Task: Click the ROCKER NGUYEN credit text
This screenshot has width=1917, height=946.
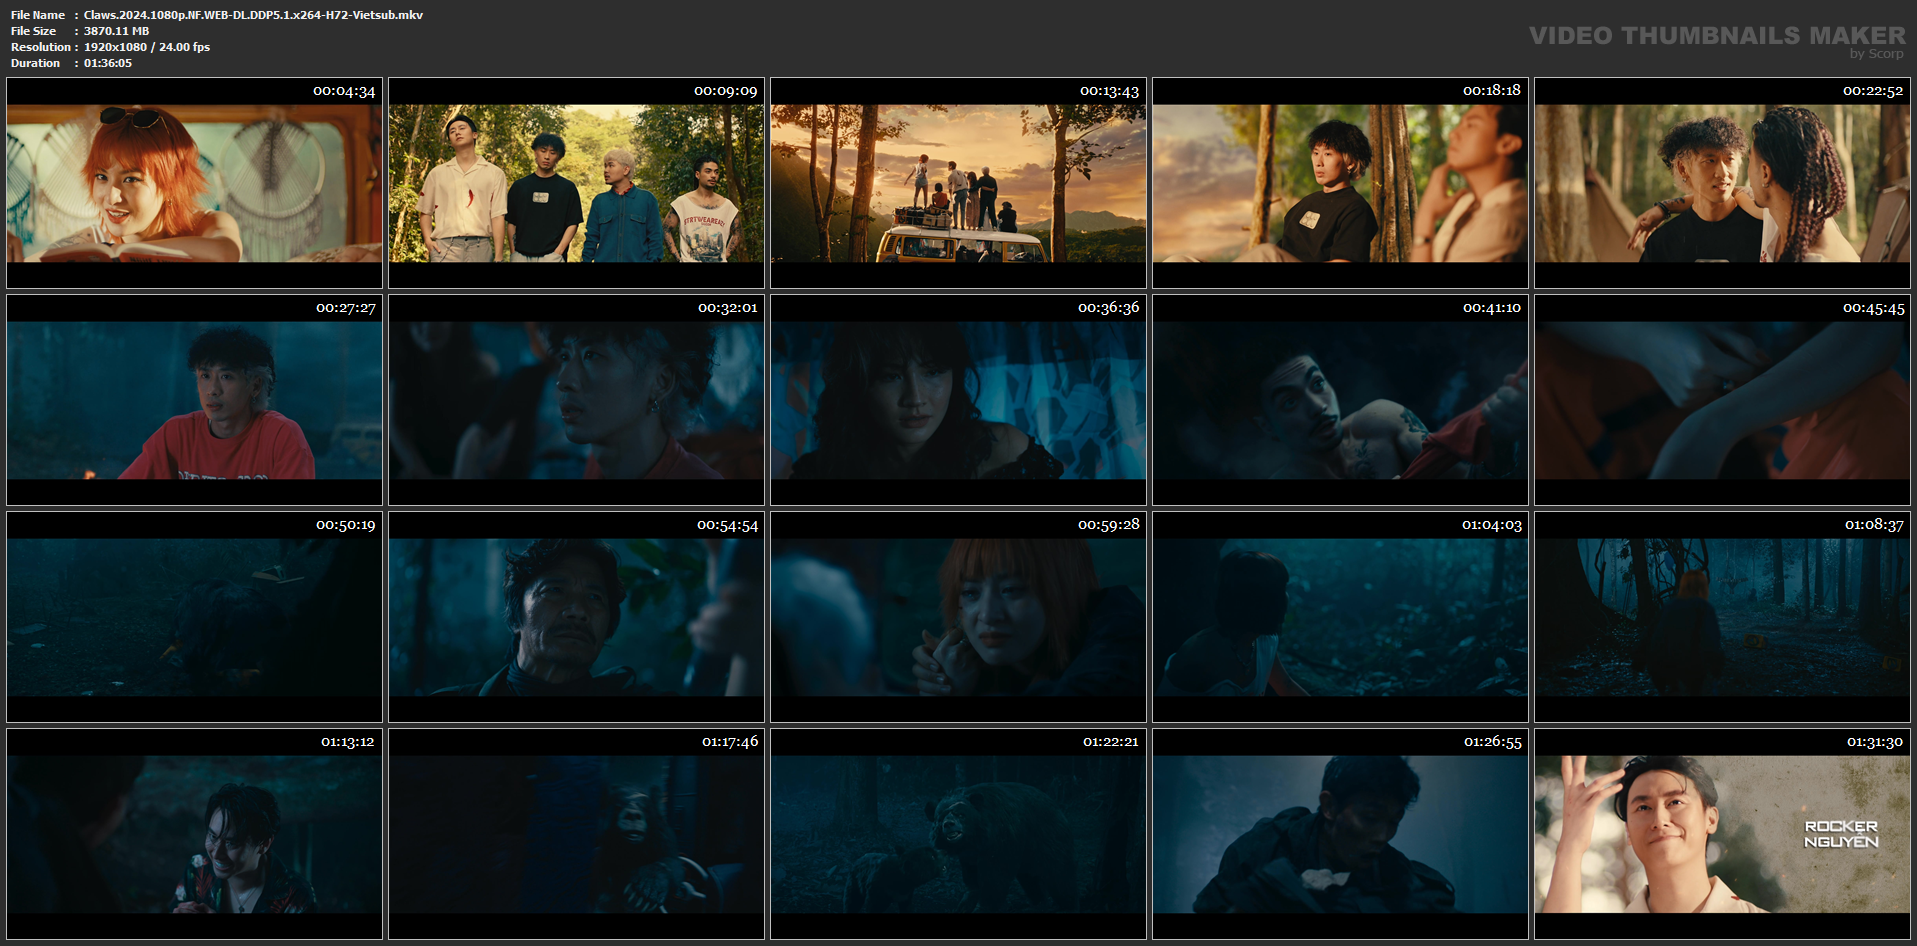Action: pos(1841,834)
